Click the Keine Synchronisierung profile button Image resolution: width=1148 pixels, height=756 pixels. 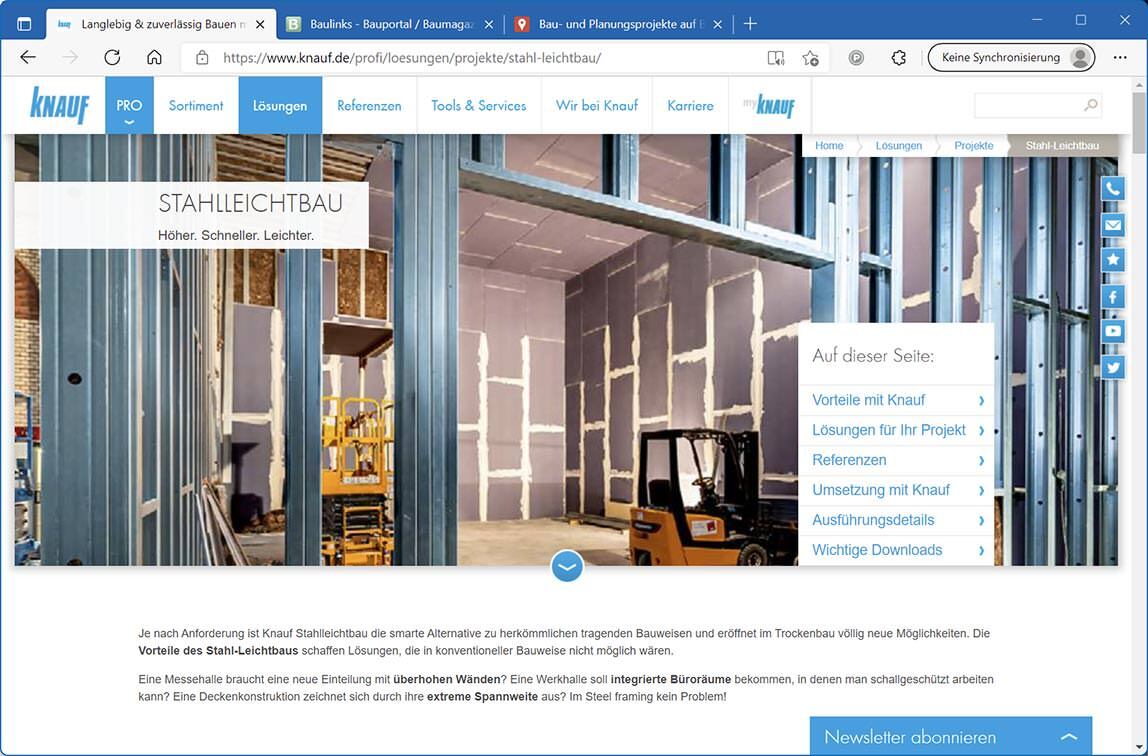[x=1011, y=58]
